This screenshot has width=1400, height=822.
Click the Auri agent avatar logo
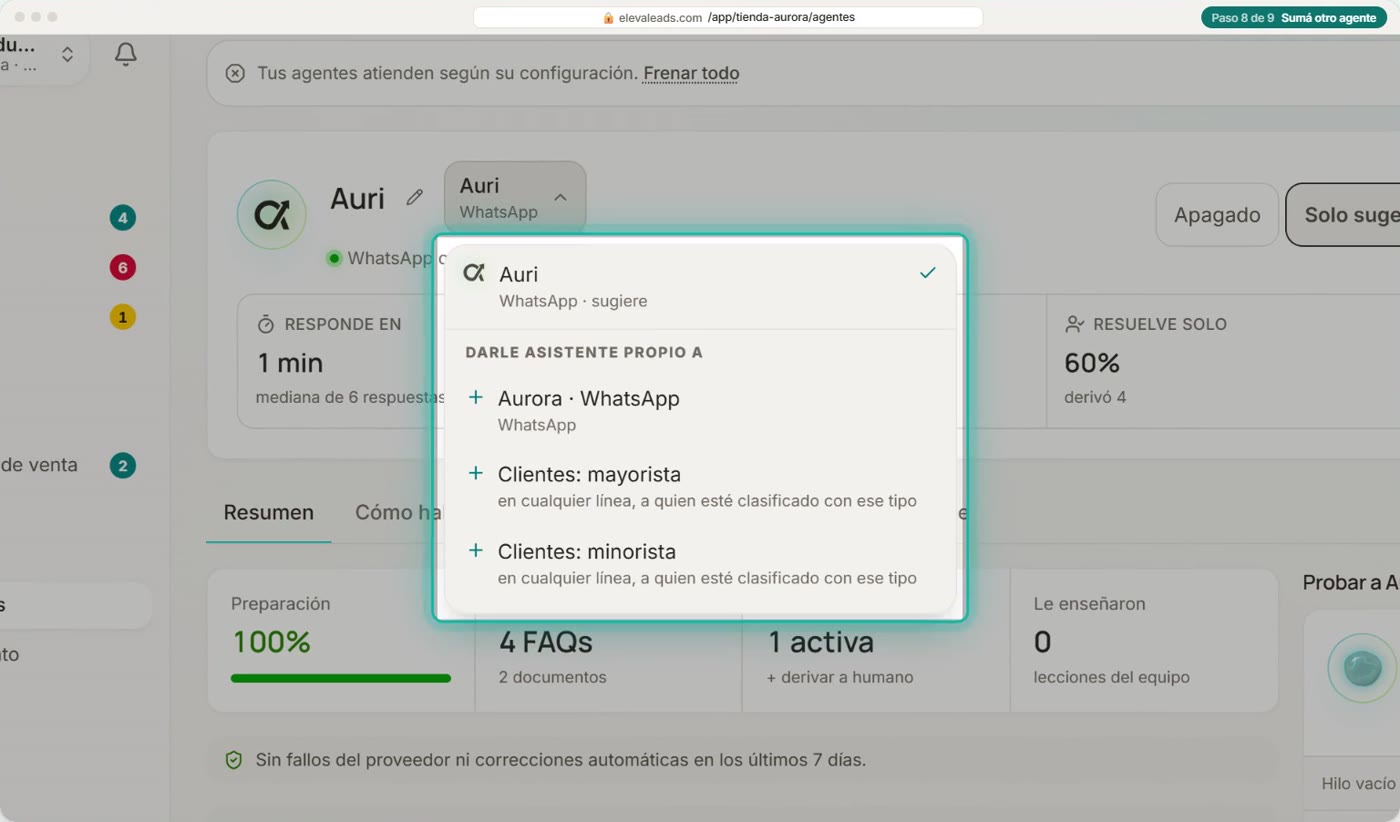271,215
